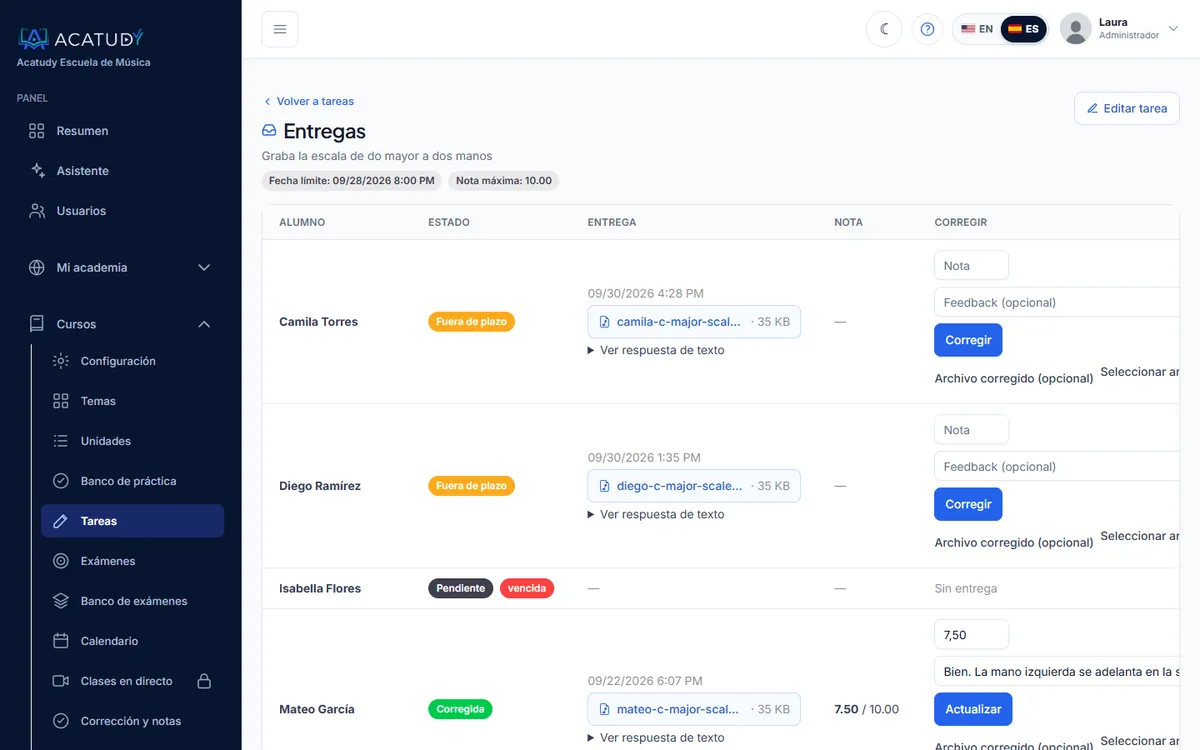Image resolution: width=1200 pixels, height=750 pixels.
Task: Open Unidades list icon
Action: coord(61,441)
